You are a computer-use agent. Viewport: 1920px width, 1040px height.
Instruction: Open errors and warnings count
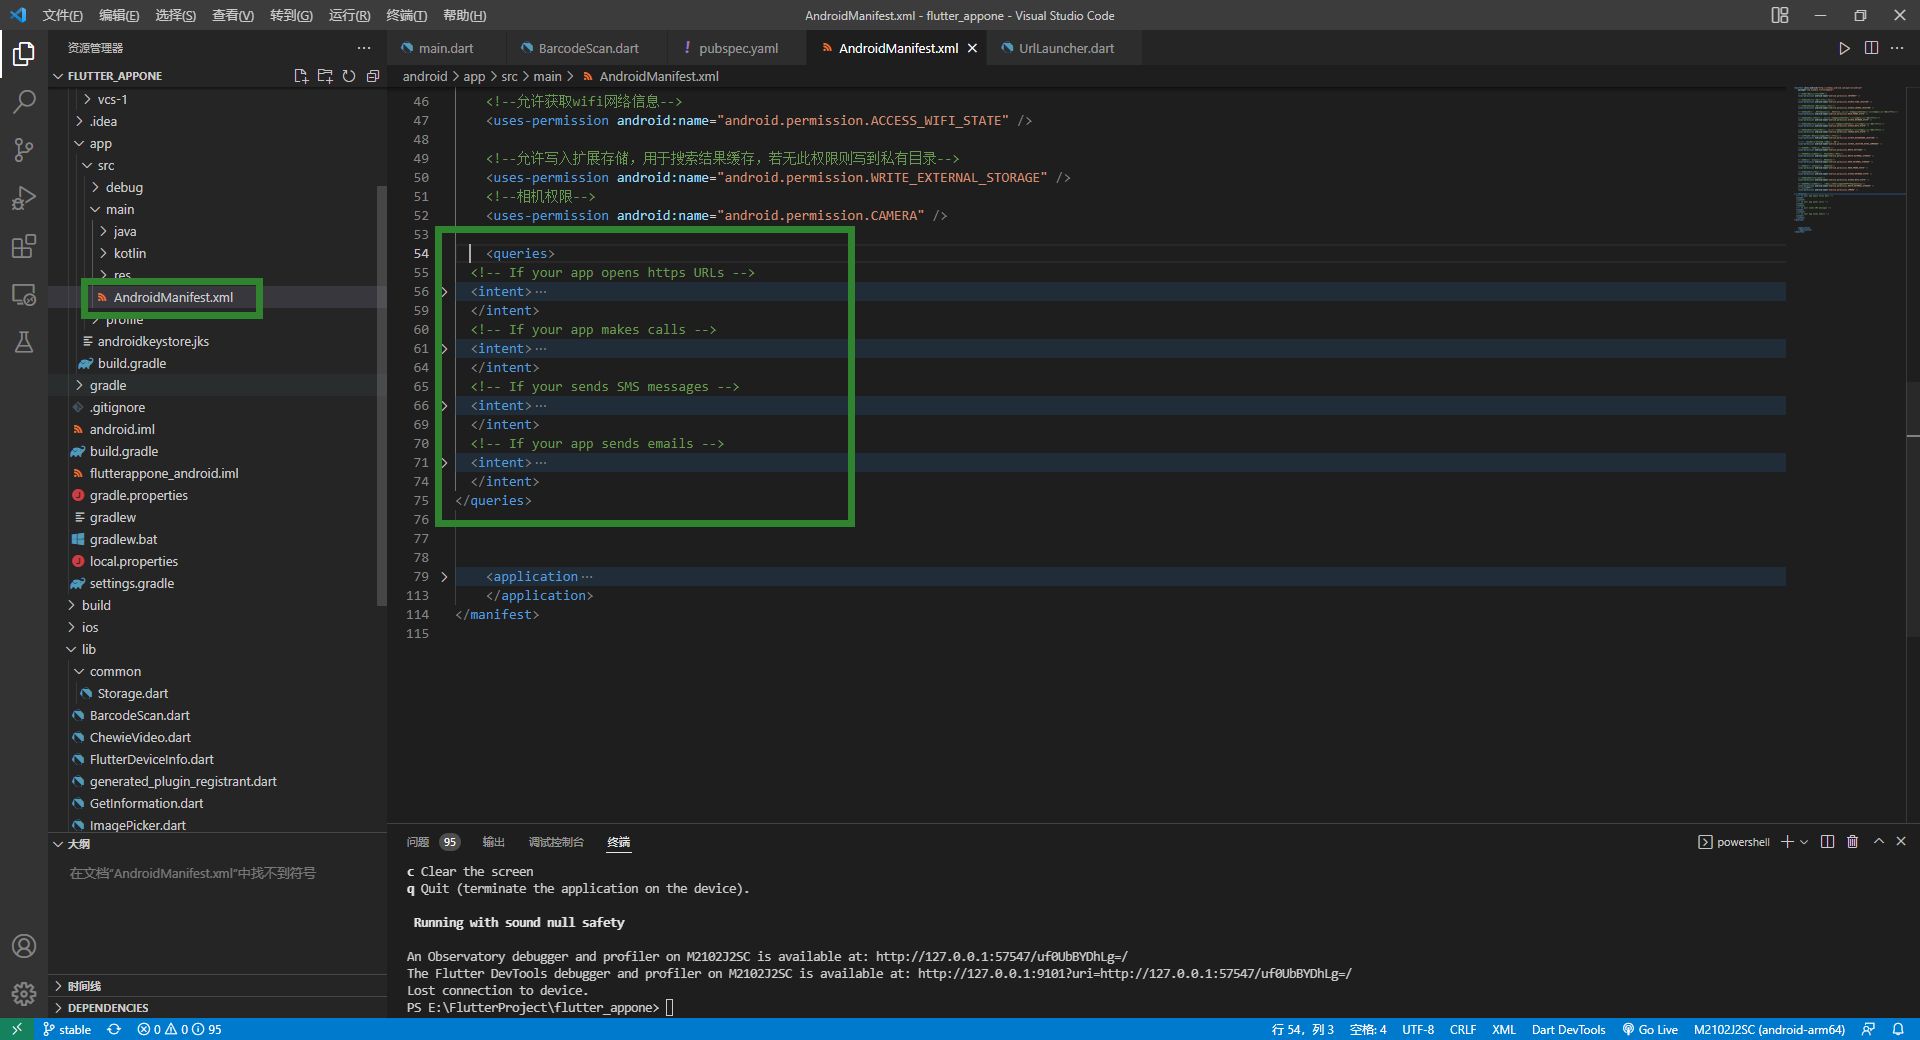[179, 1029]
